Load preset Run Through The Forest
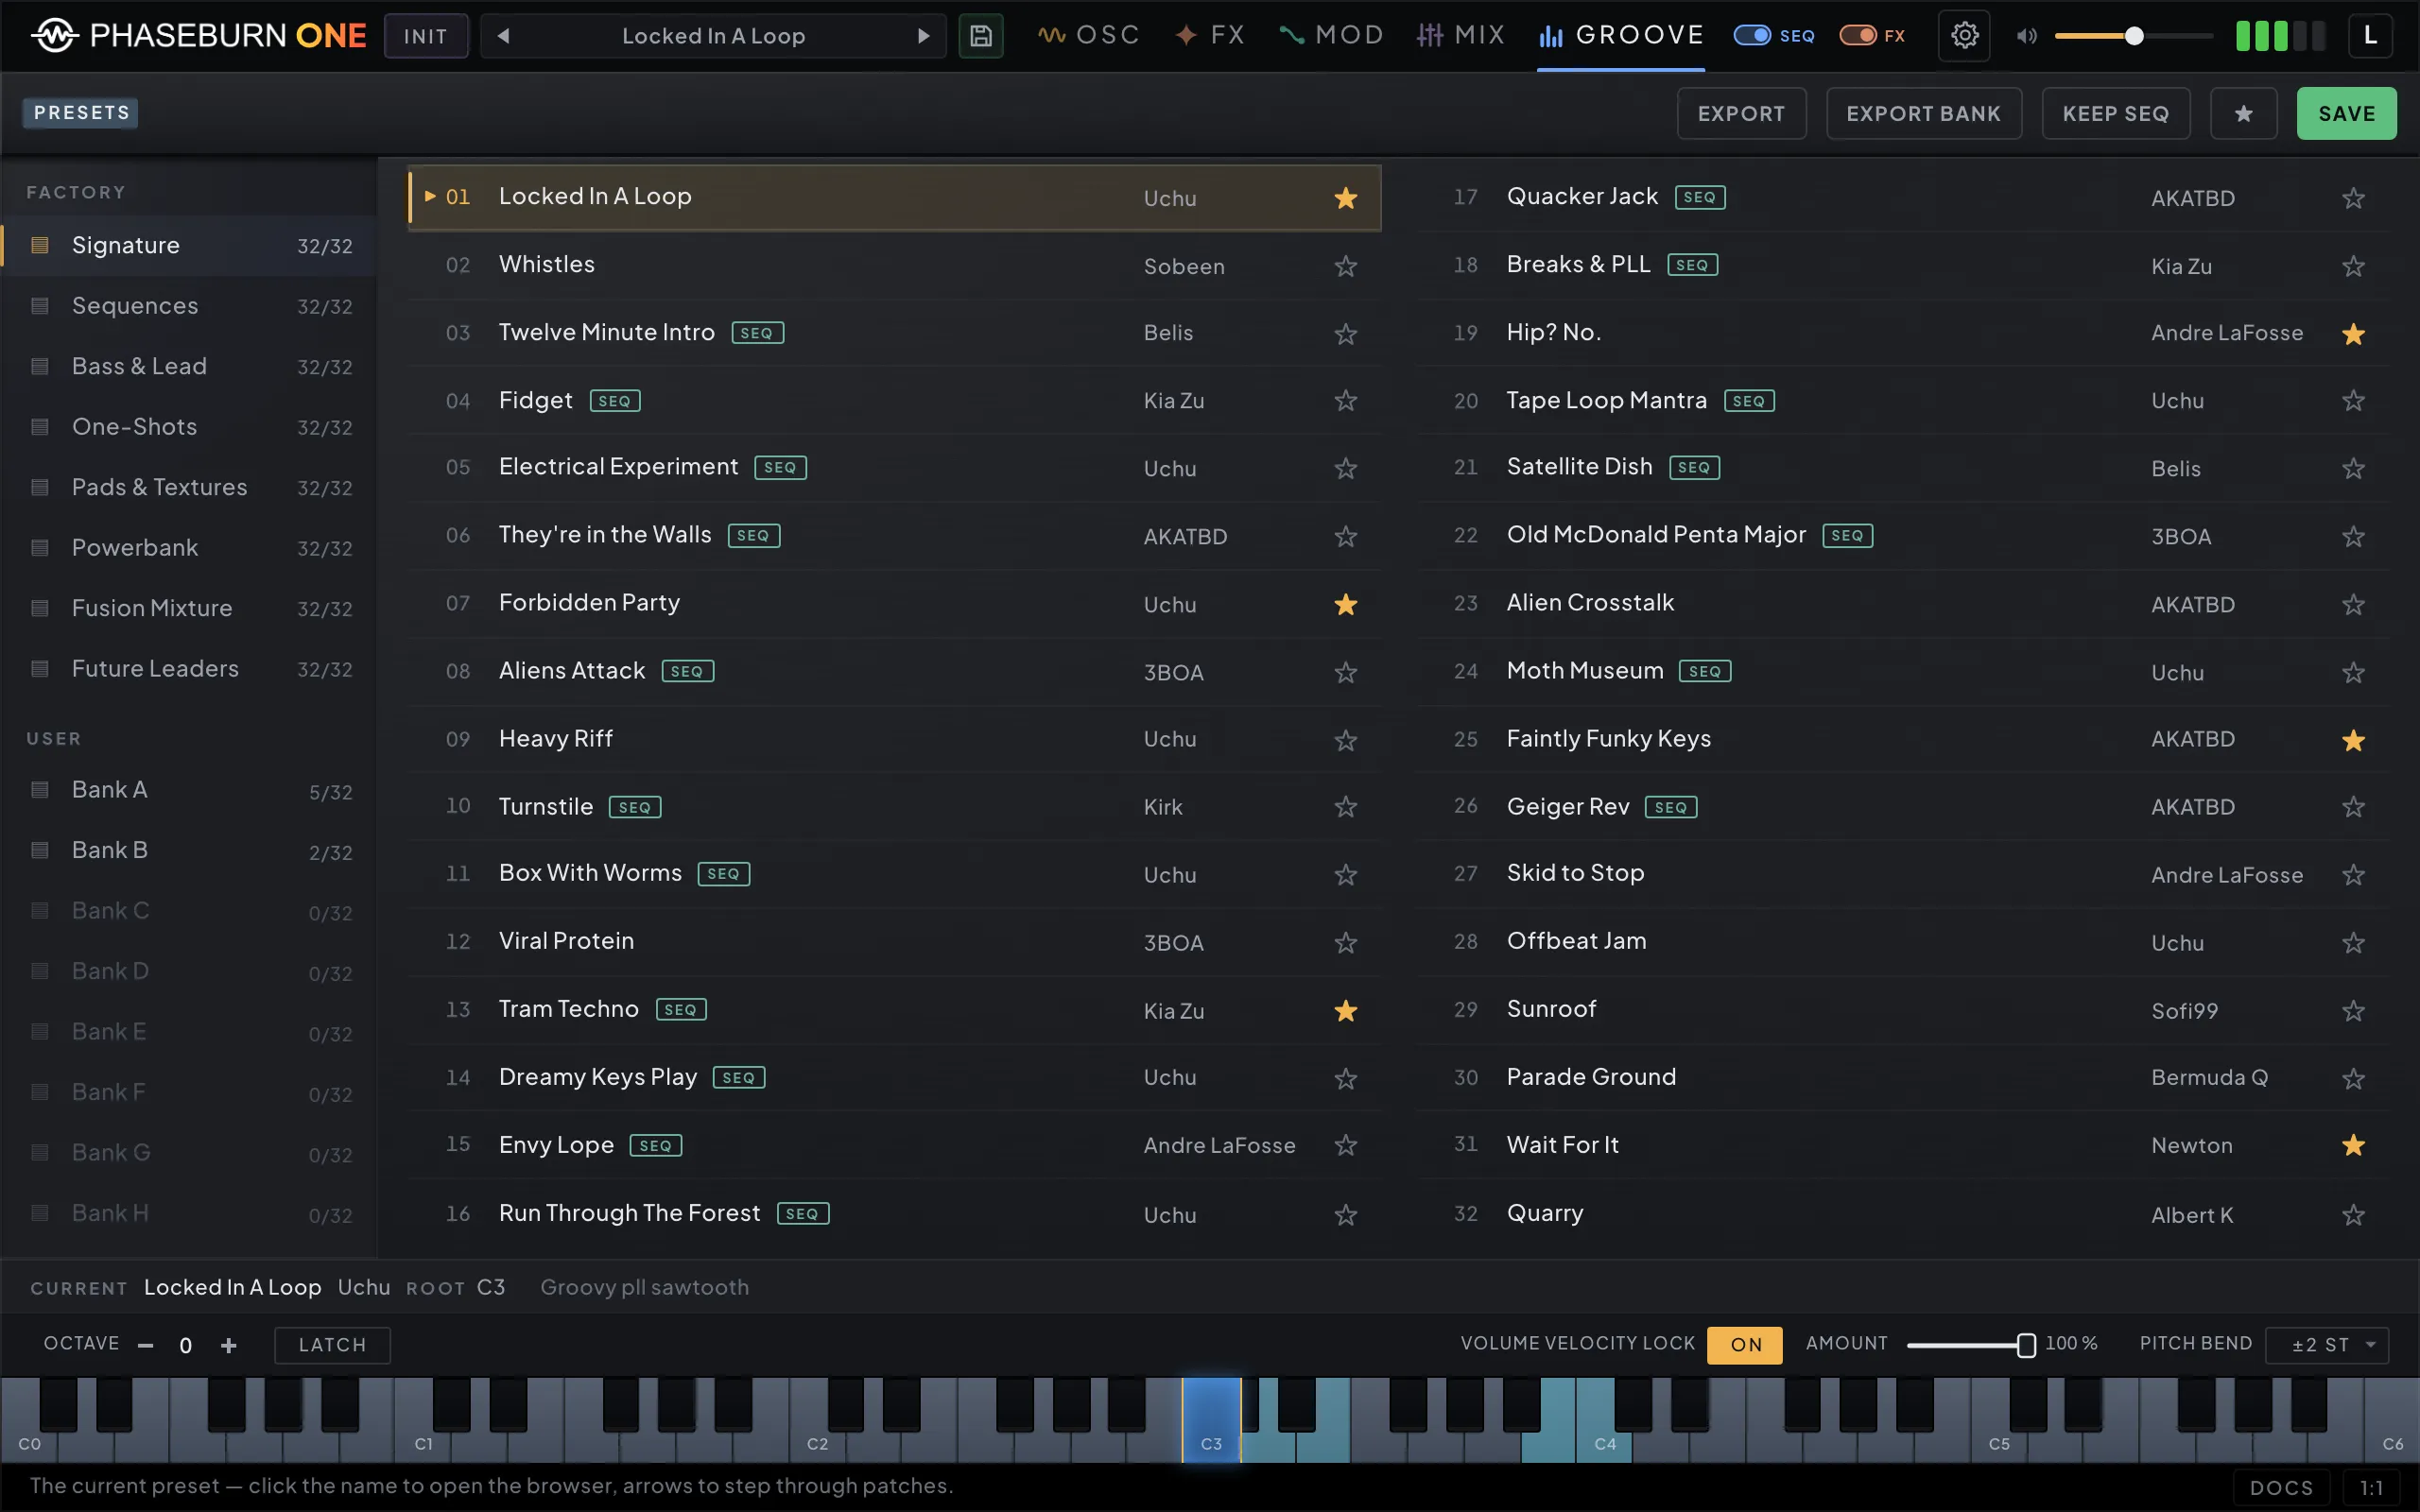 [x=894, y=1214]
